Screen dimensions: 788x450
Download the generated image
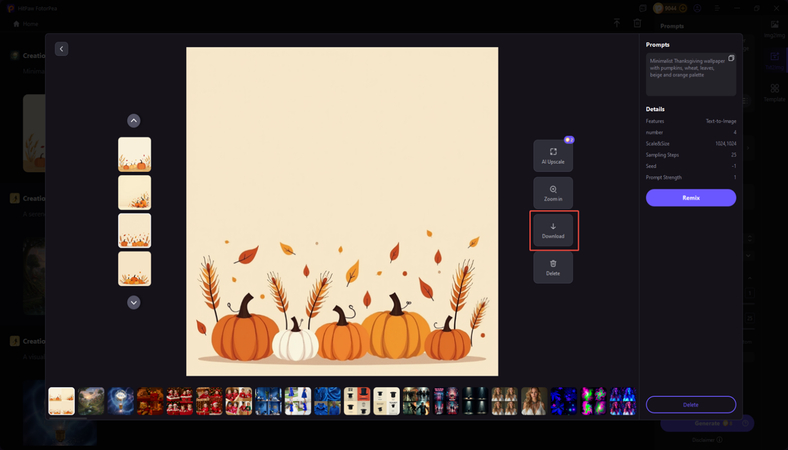coord(552,231)
